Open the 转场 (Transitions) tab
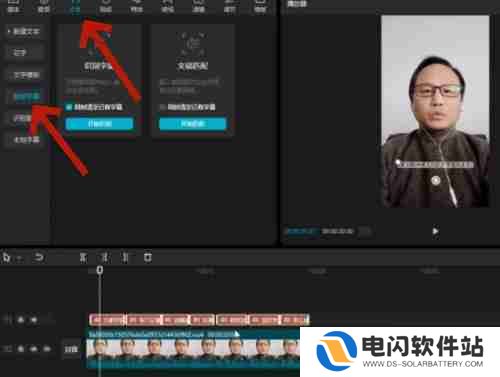Viewport: 500px width, 377px height. 167,6
